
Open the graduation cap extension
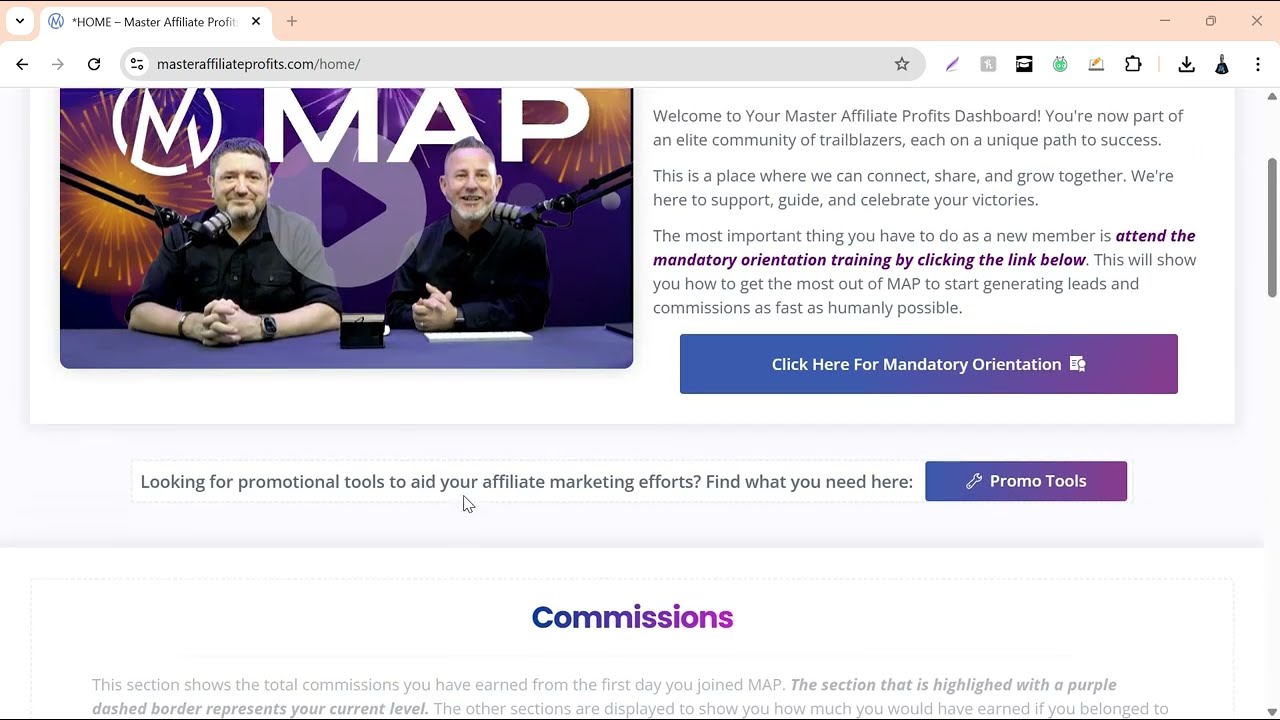[x=1024, y=64]
